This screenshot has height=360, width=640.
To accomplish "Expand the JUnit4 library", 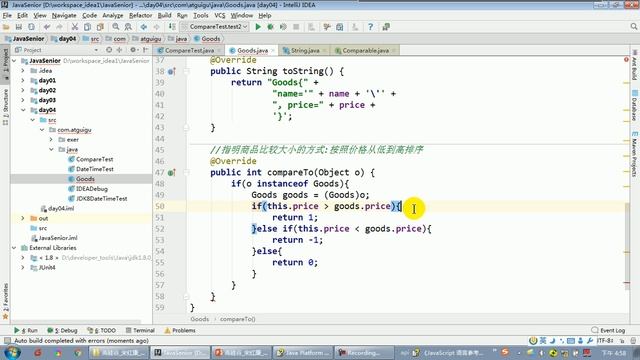I will tap(23, 268).
